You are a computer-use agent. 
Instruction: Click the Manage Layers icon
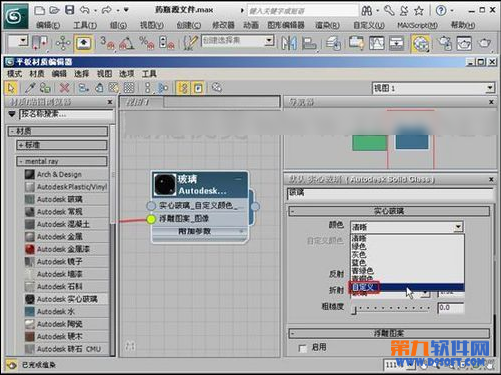coord(333,43)
